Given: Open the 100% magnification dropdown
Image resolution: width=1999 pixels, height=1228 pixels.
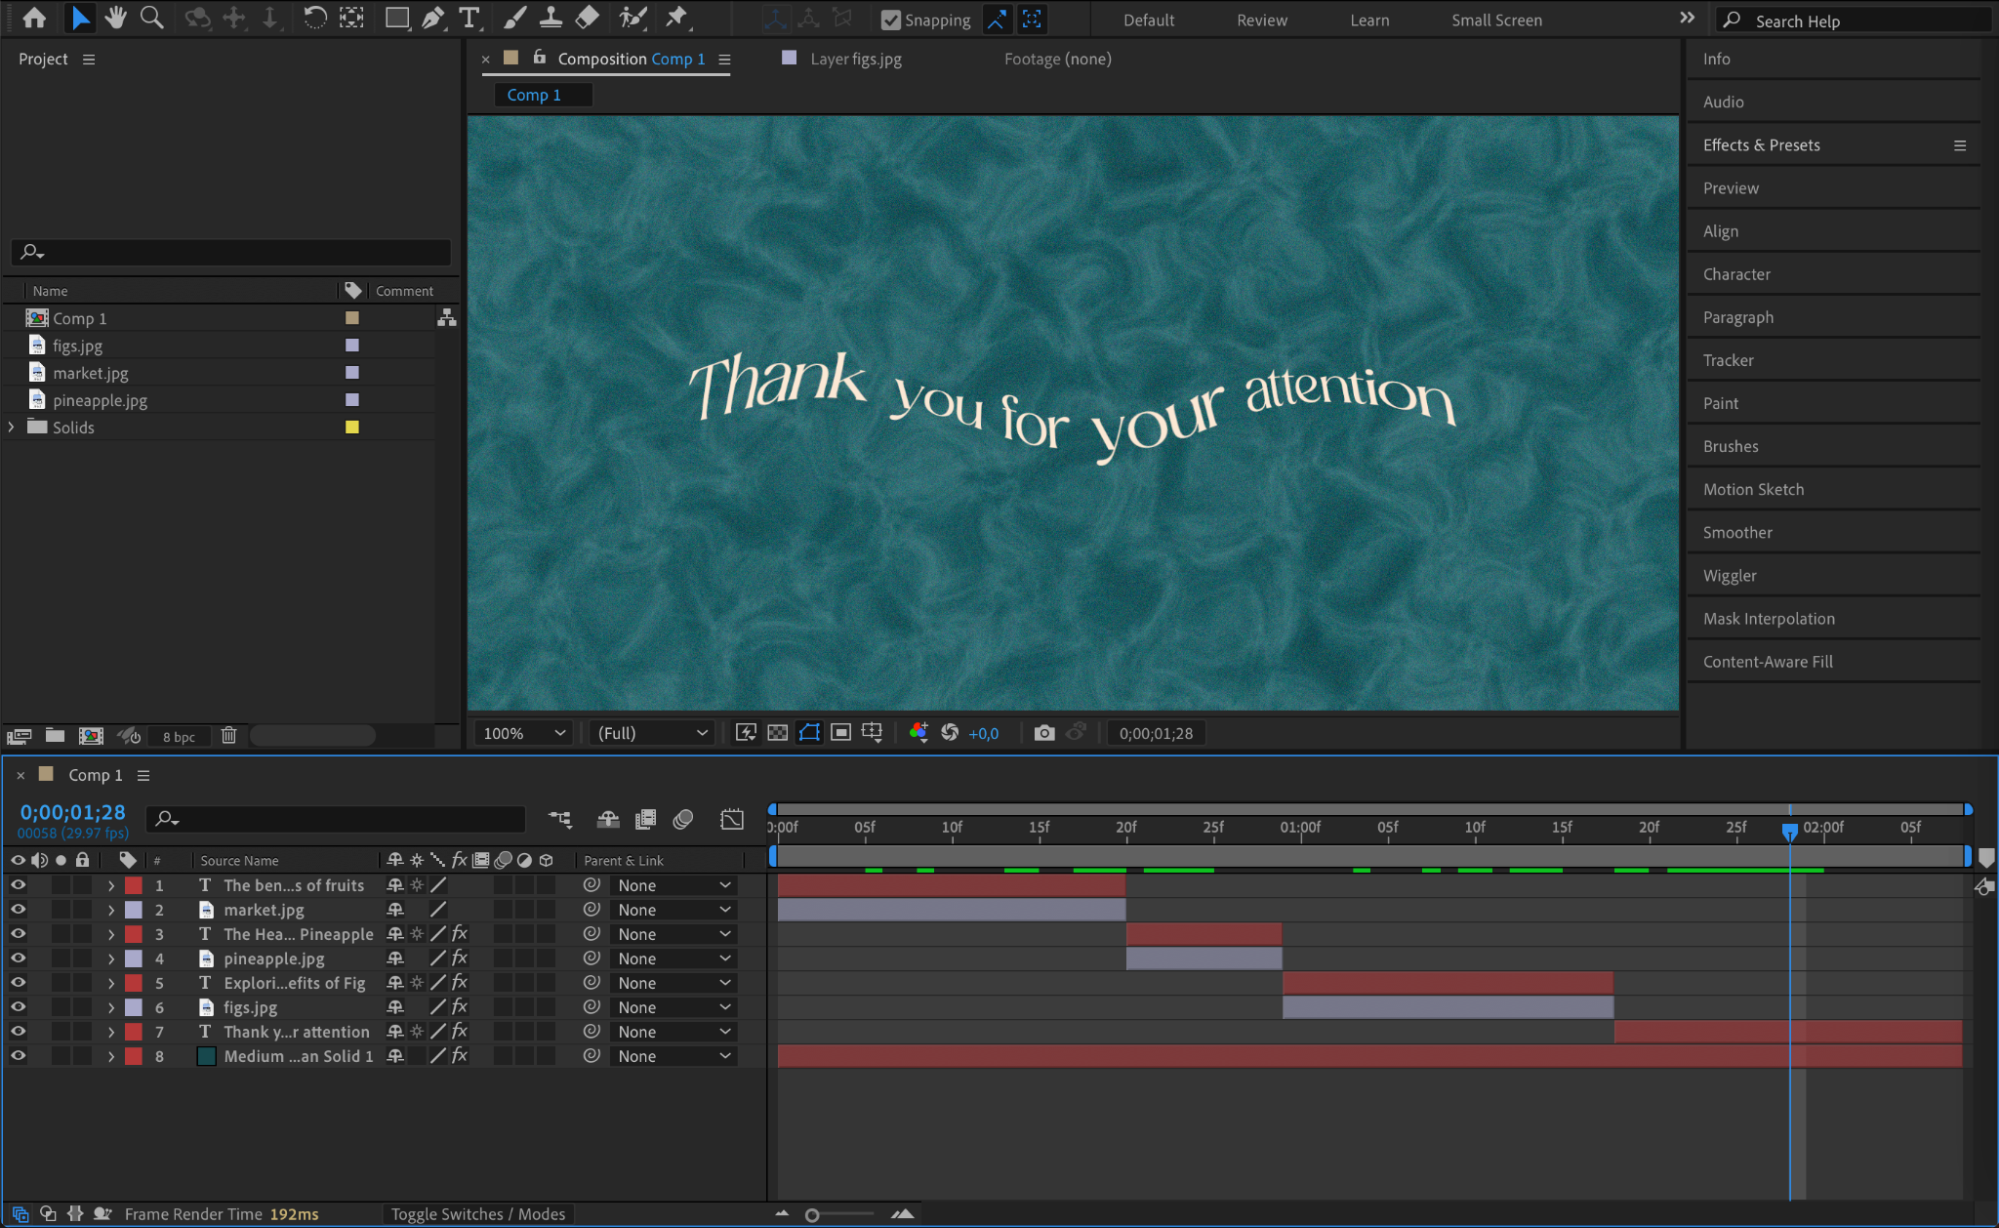Looking at the screenshot, I should click(x=524, y=733).
